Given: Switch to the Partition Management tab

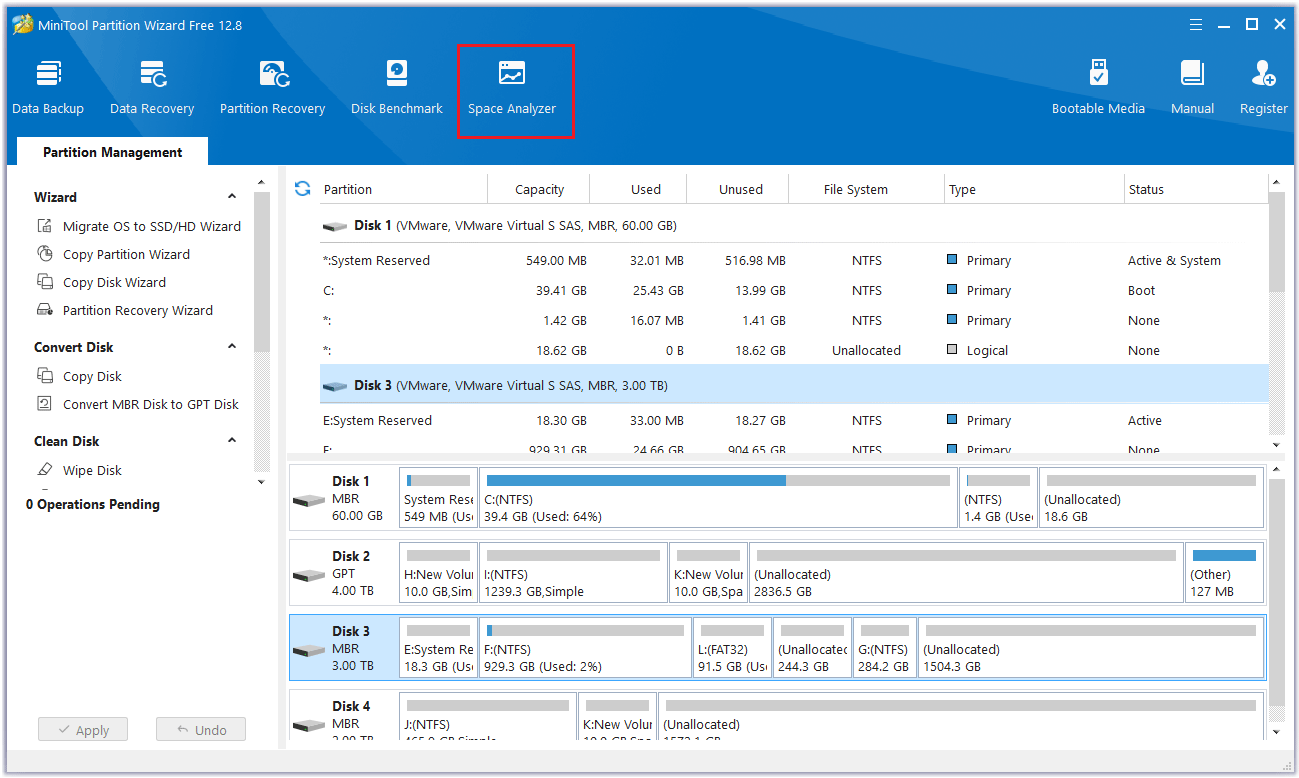Looking at the screenshot, I should point(112,152).
